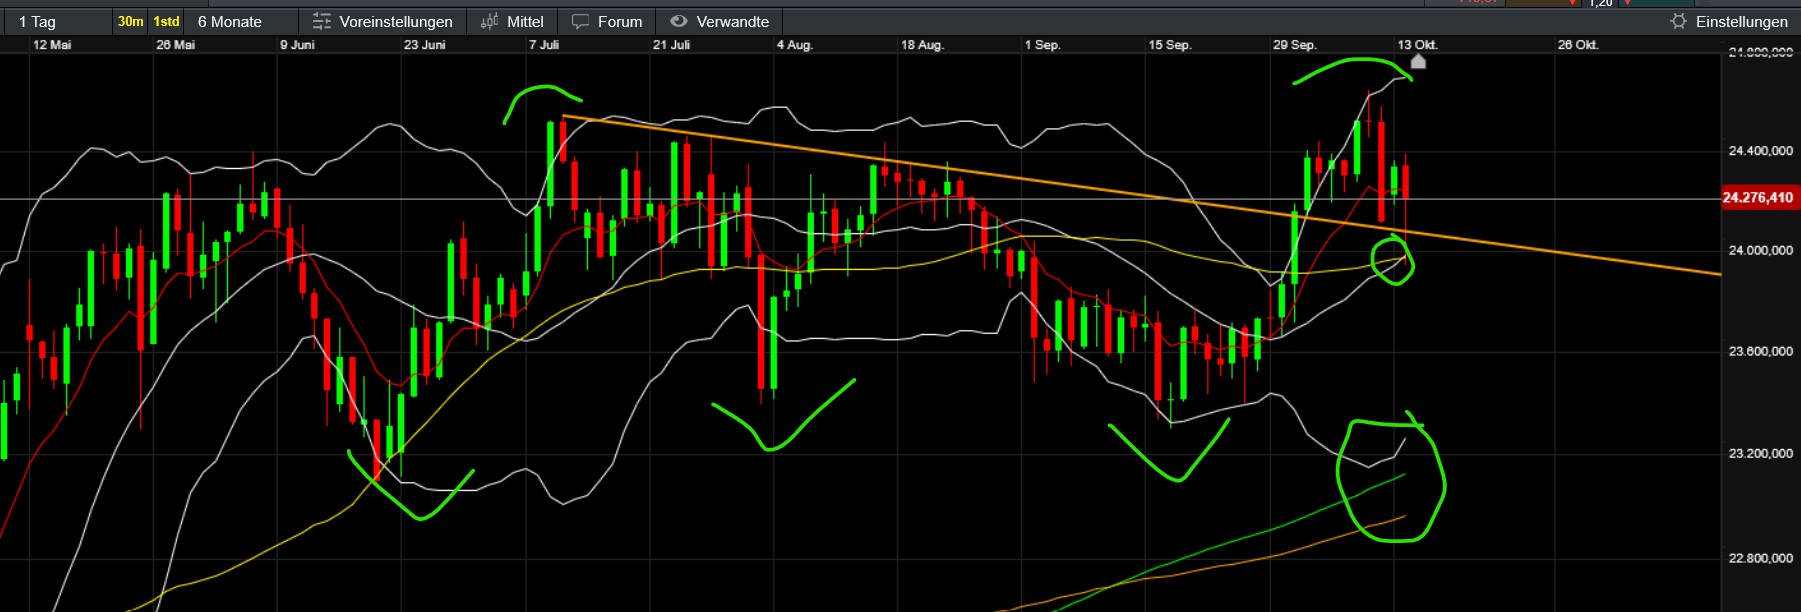Switch to the 30m quick interval
1801x612 pixels.
130,21
